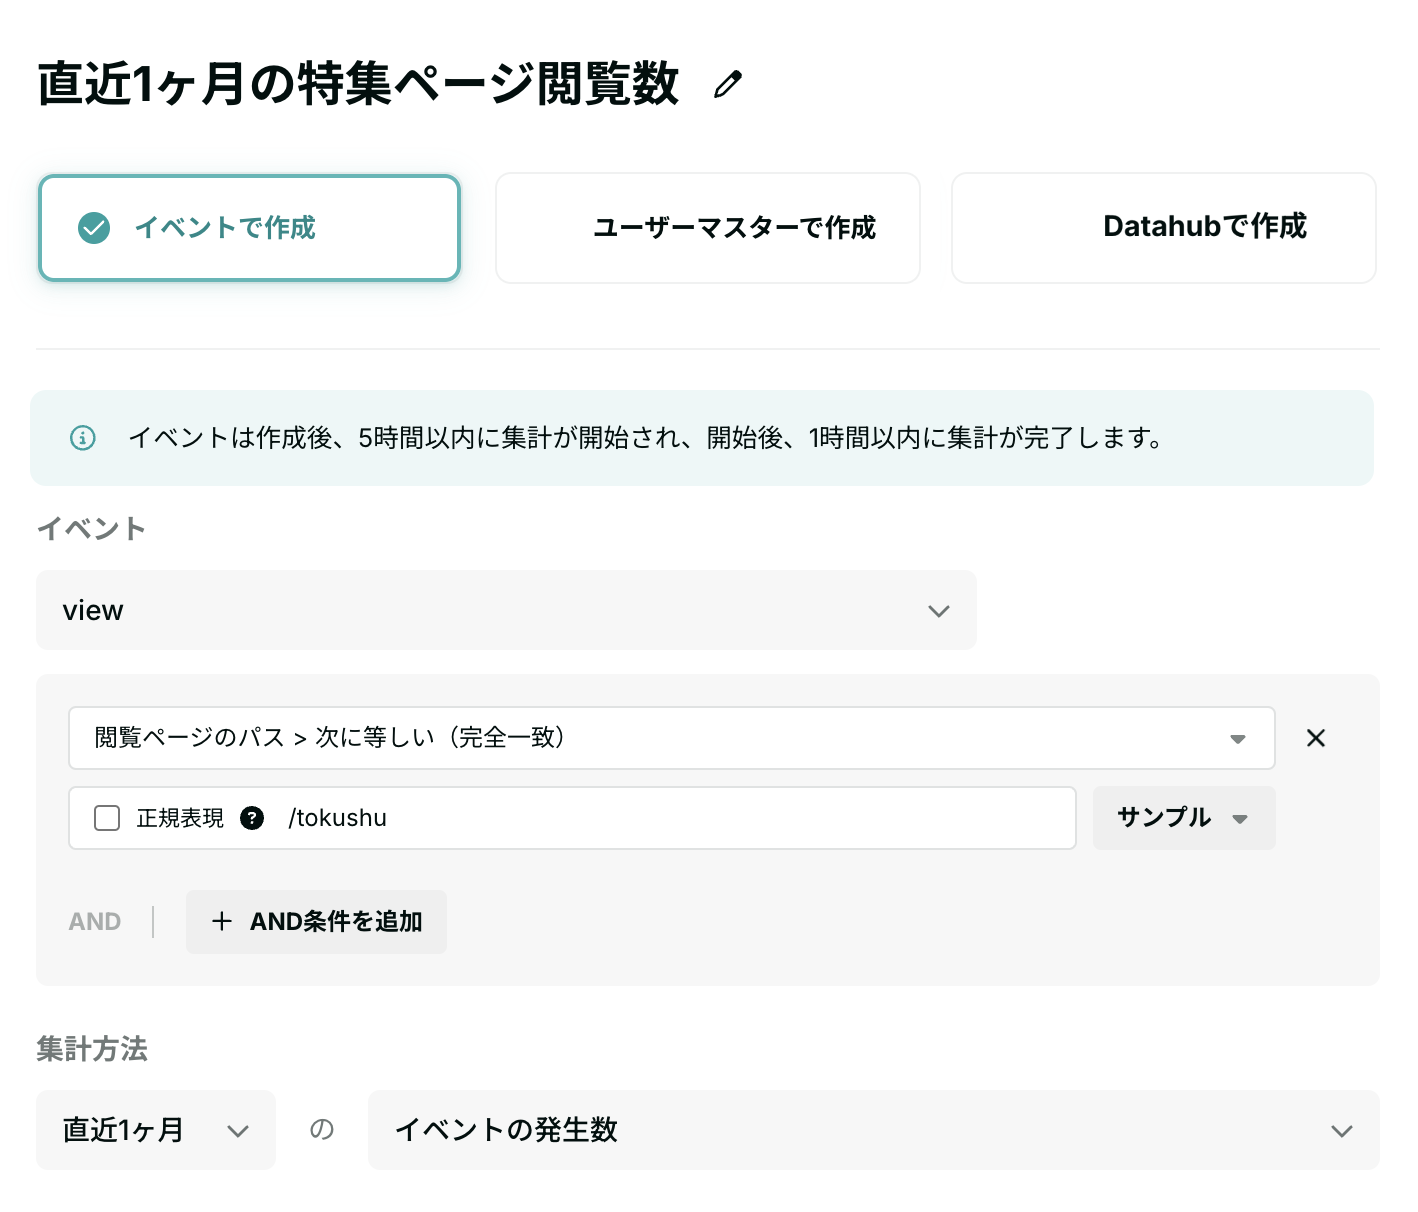Image resolution: width=1418 pixels, height=1212 pixels.
Task: Click the 集計方法 section label
Action: point(92,1048)
